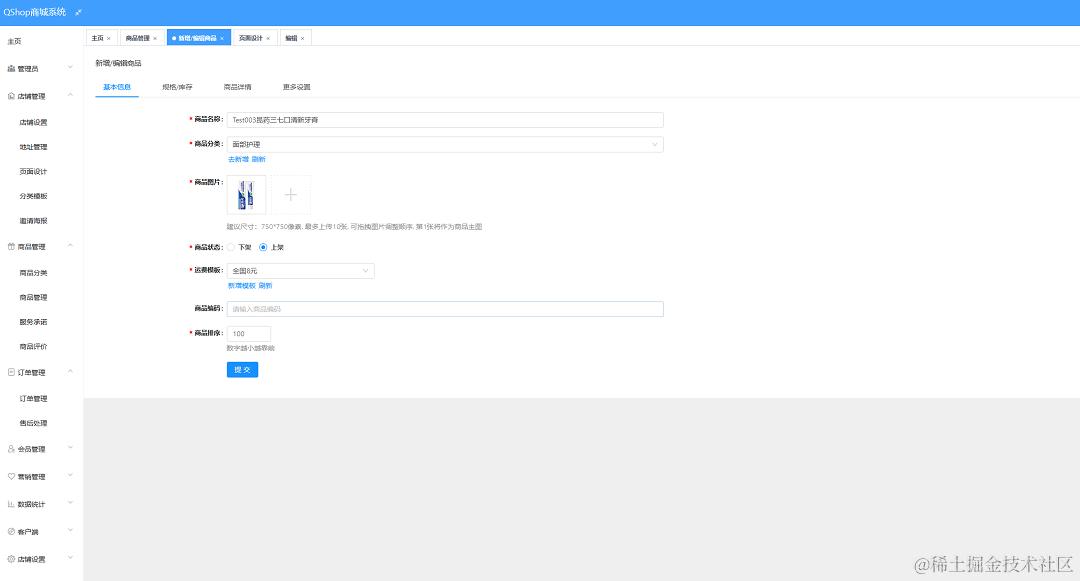This screenshot has width=1080, height=581.
Task: Click the plus box to upload product image
Action: click(291, 195)
